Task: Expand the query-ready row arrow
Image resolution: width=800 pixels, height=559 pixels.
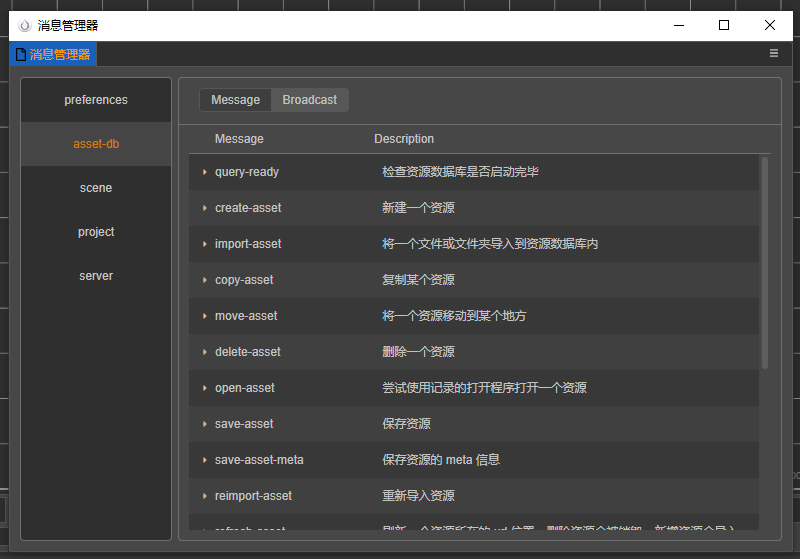Action: 205,172
